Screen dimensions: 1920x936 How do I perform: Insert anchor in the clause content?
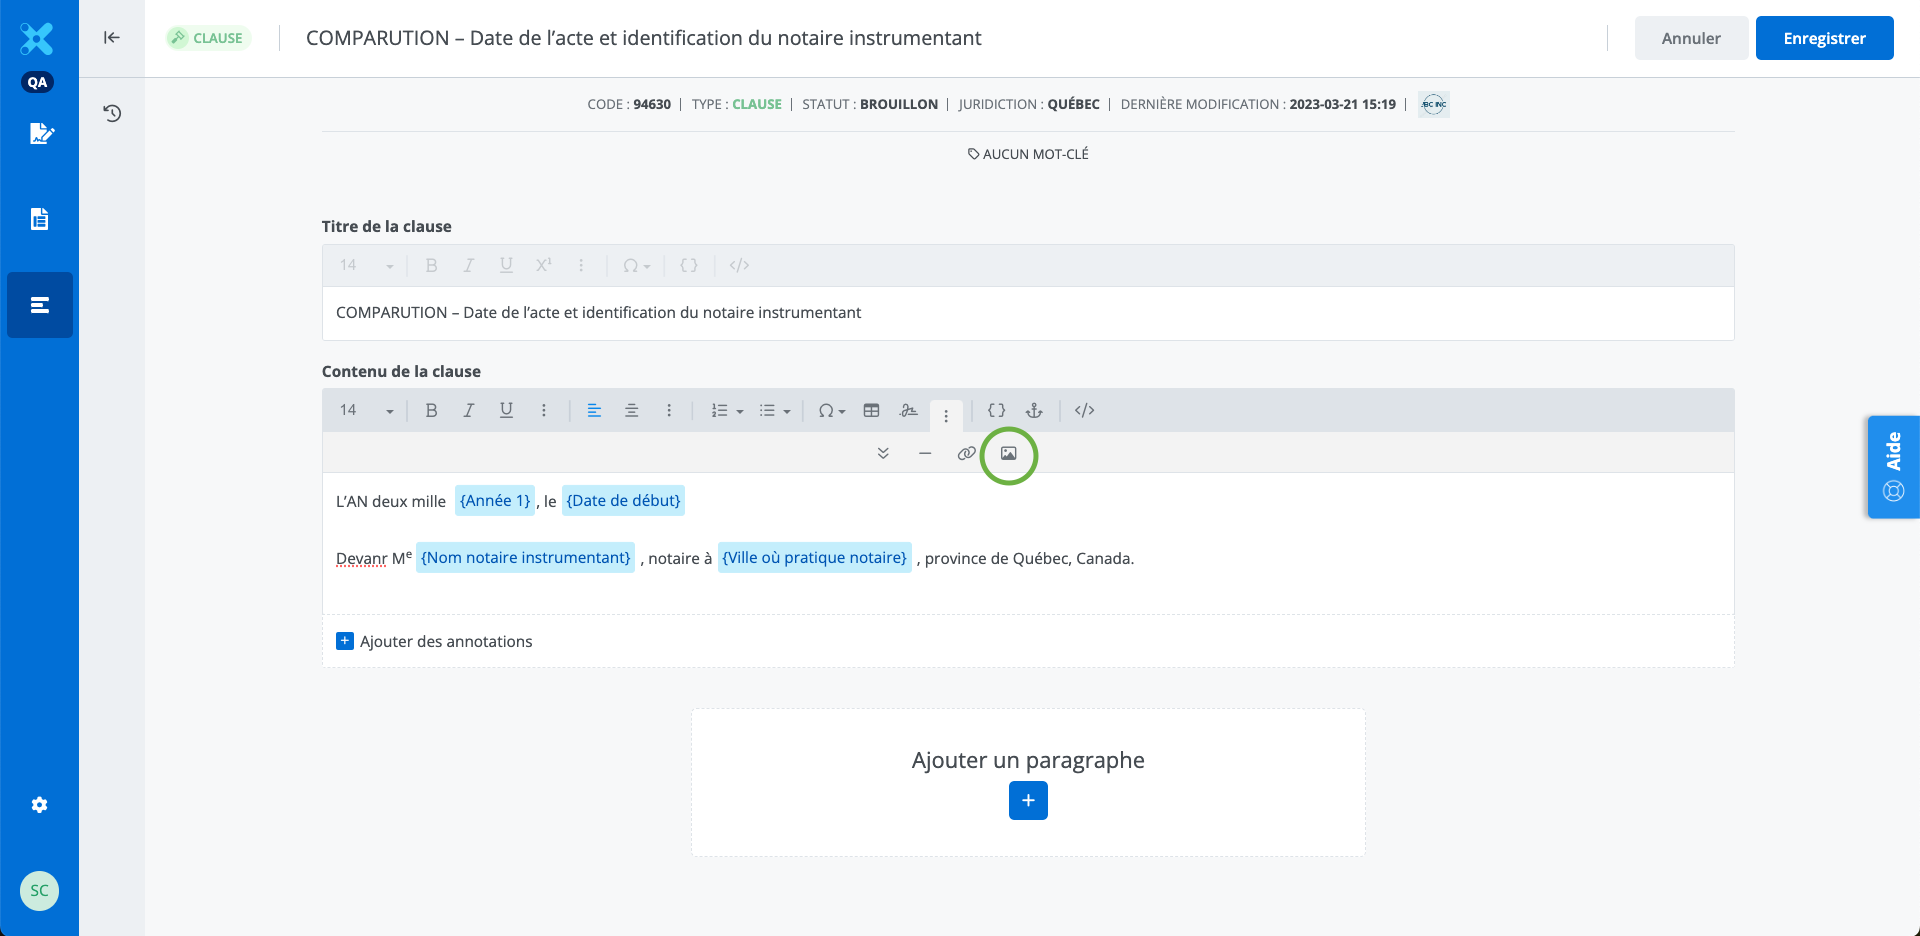click(x=1034, y=411)
